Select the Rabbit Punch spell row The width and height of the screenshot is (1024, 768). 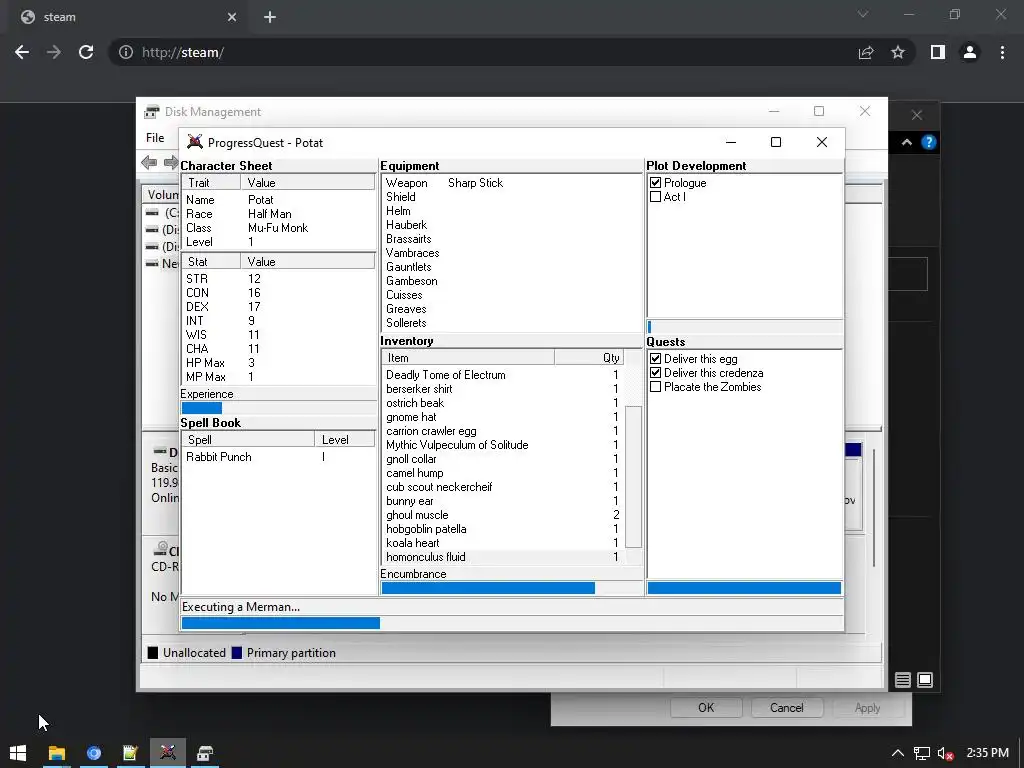tap(278, 457)
